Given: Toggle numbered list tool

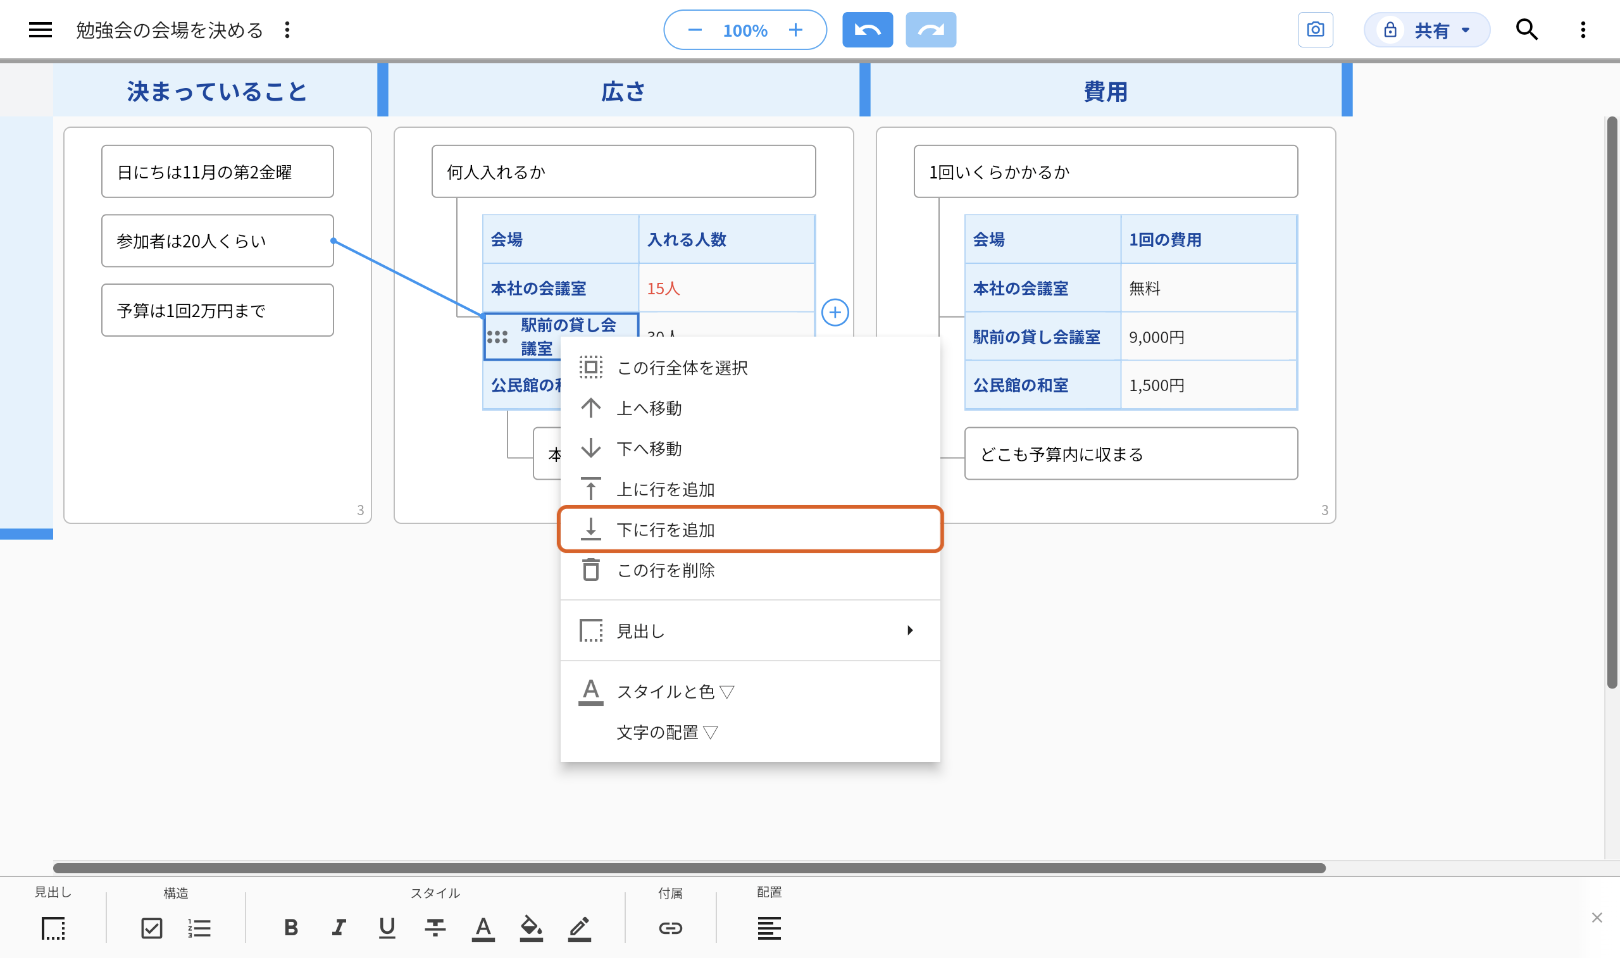Looking at the screenshot, I should click(199, 928).
